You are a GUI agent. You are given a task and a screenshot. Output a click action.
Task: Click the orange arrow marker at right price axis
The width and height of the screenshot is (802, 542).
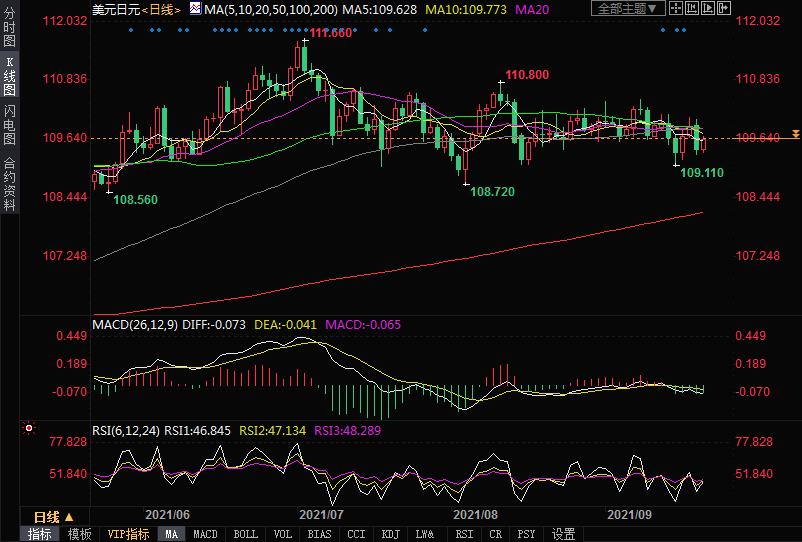pyautogui.click(x=796, y=134)
